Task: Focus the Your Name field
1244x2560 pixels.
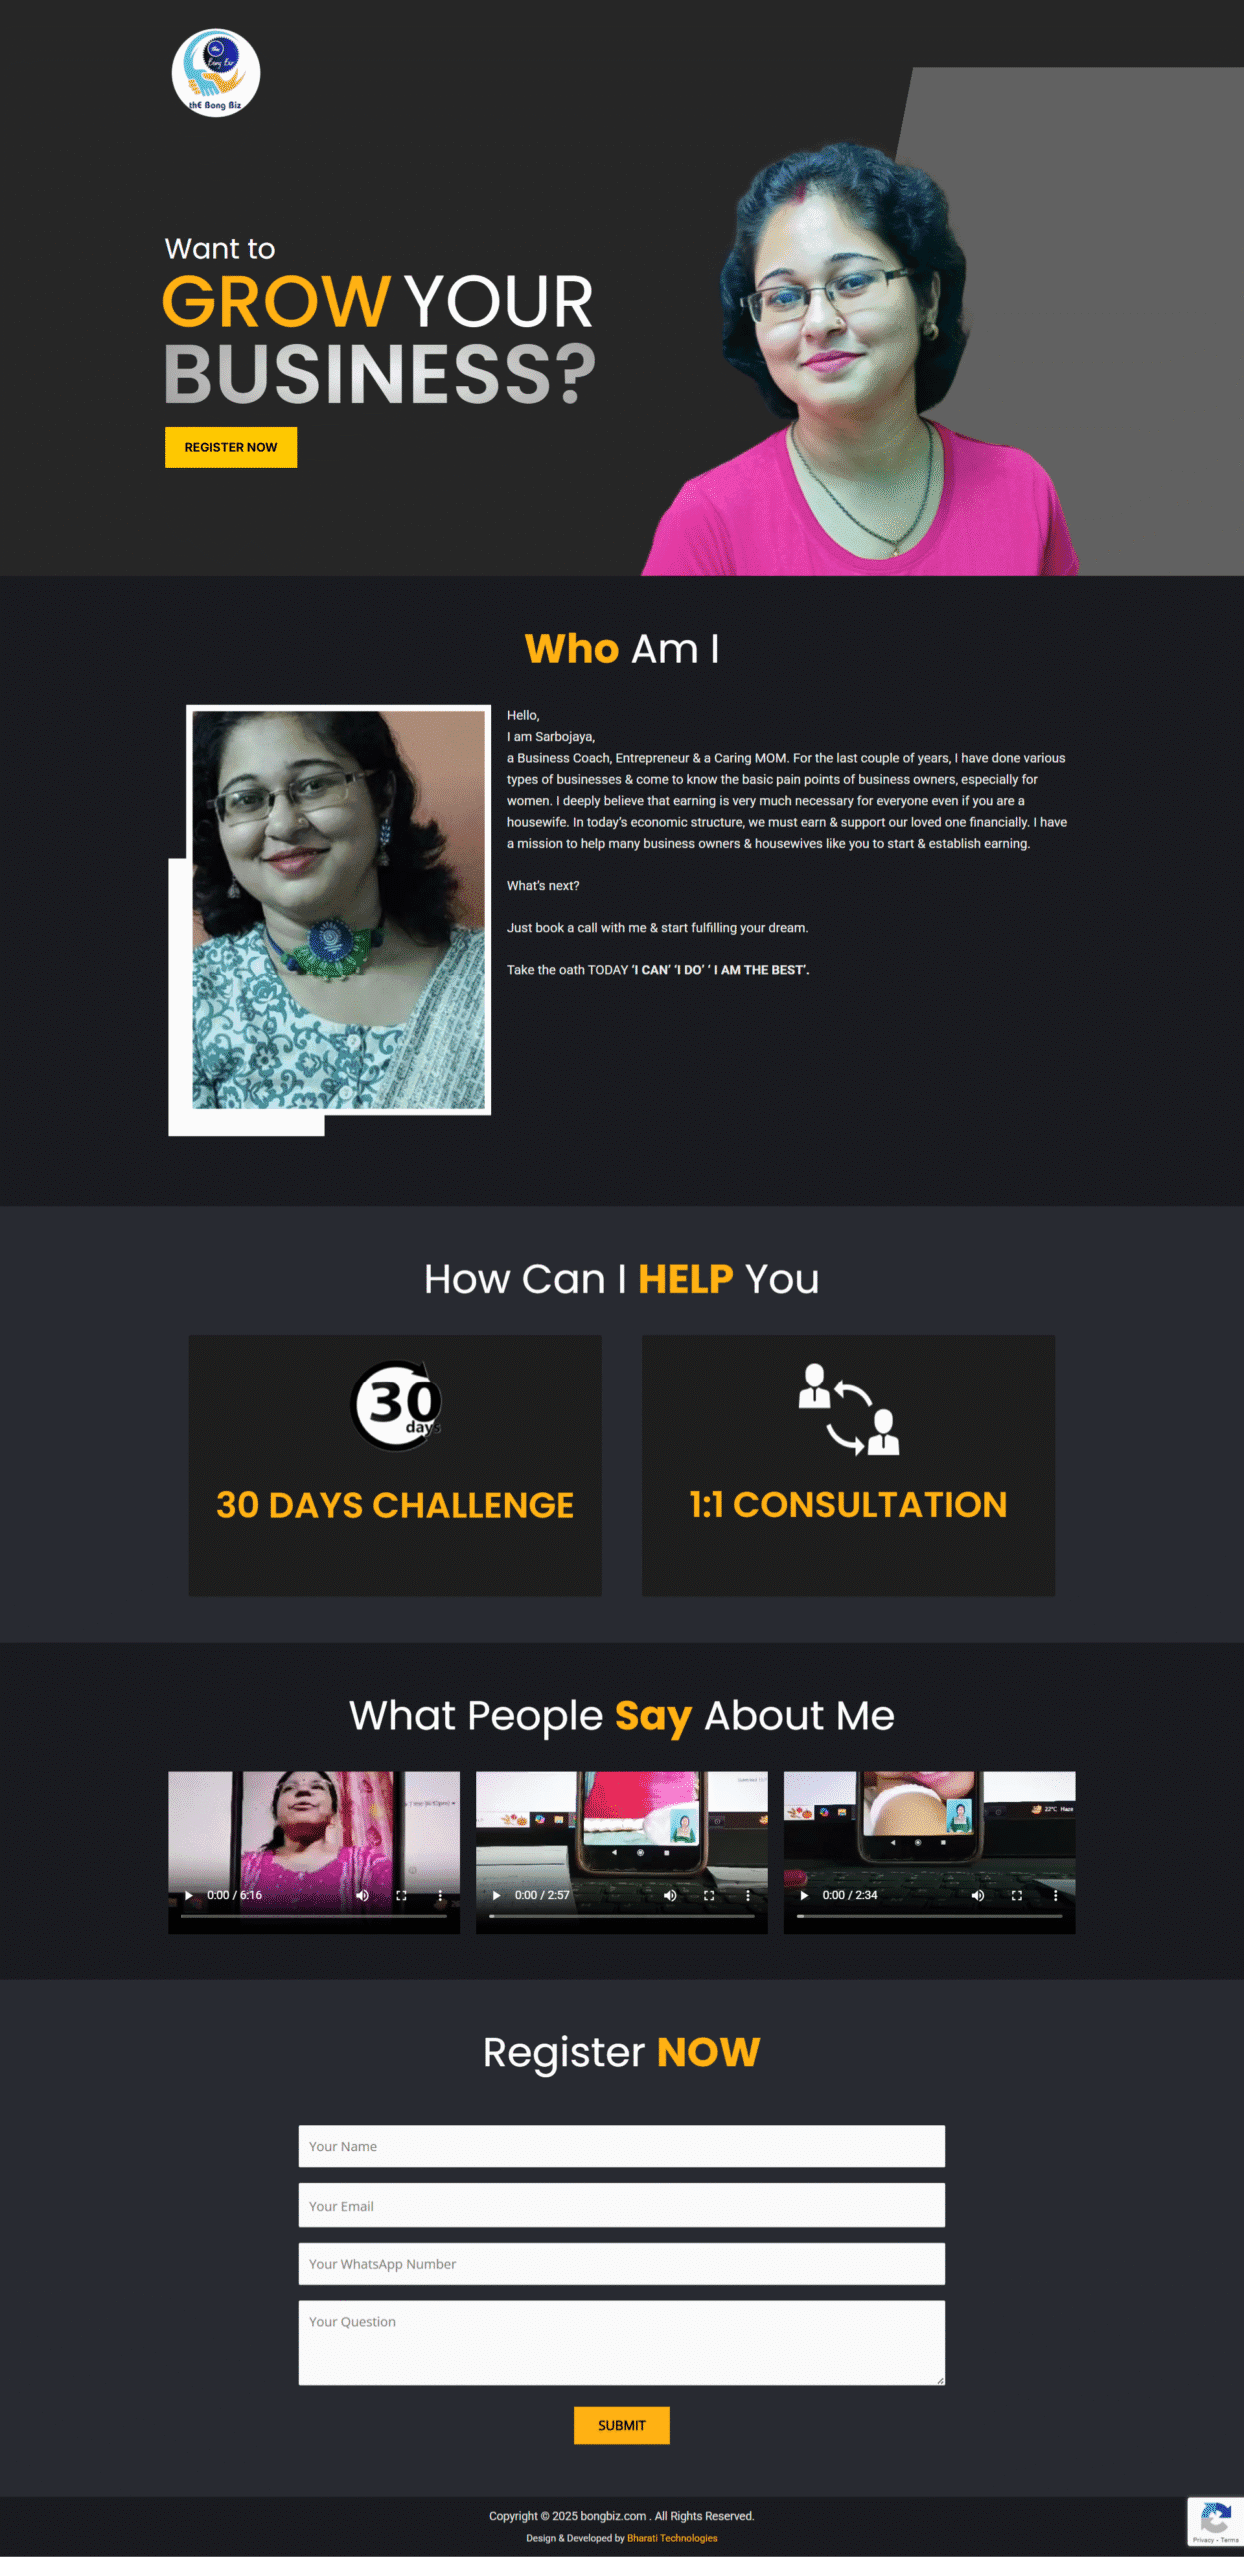Action: [621, 2146]
